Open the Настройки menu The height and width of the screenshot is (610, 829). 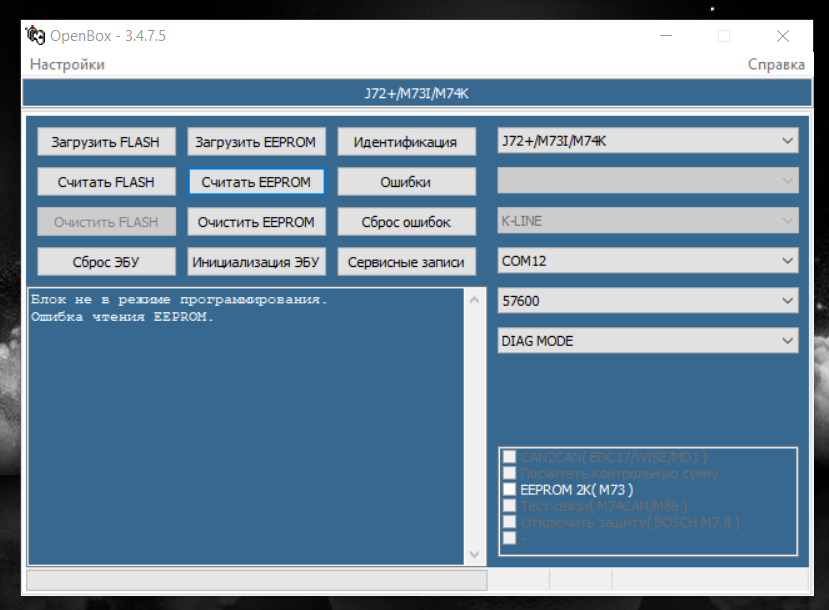[x=67, y=64]
